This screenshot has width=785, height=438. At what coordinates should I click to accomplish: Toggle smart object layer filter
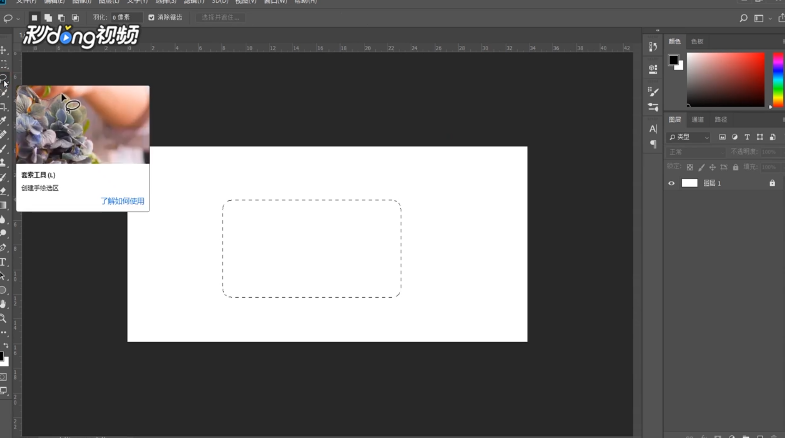pyautogui.click(x=772, y=137)
